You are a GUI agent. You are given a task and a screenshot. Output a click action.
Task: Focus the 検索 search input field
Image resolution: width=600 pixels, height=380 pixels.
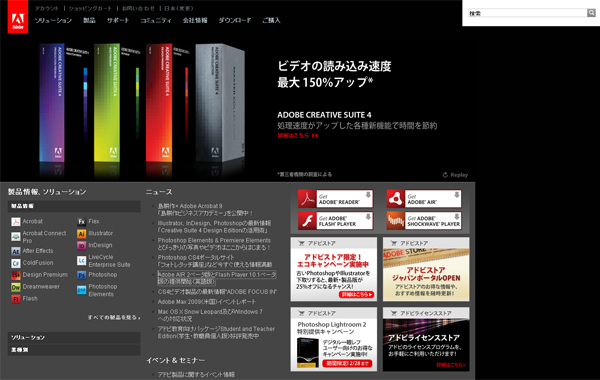coord(528,13)
